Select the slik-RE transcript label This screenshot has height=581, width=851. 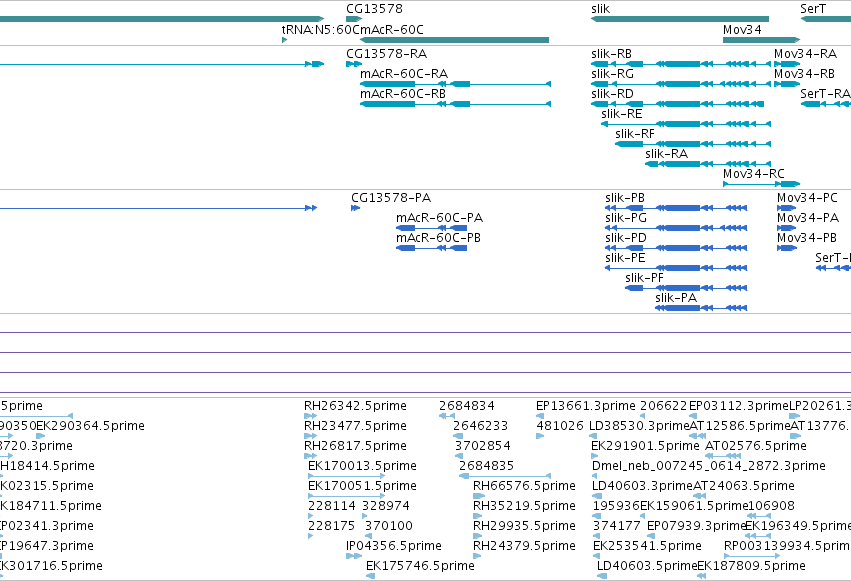tap(621, 114)
